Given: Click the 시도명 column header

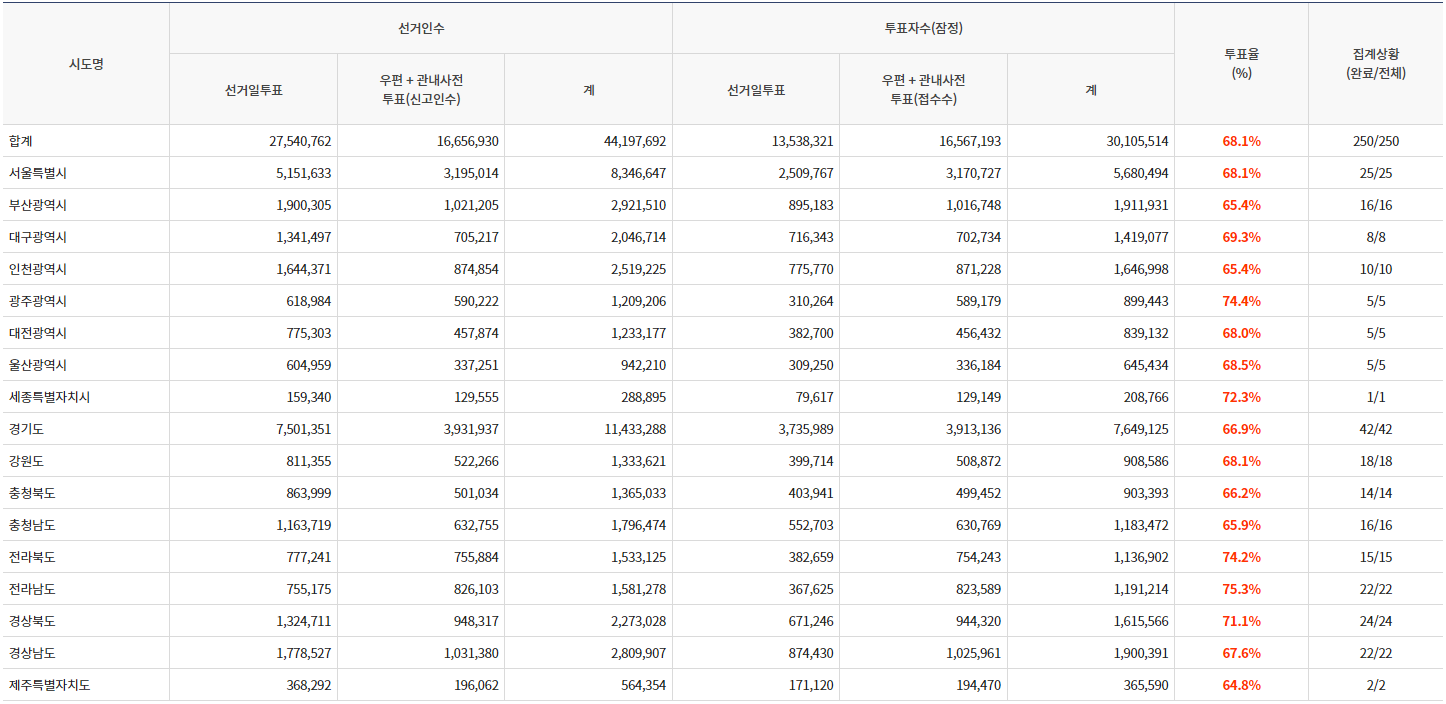Looking at the screenshot, I should point(86,64).
